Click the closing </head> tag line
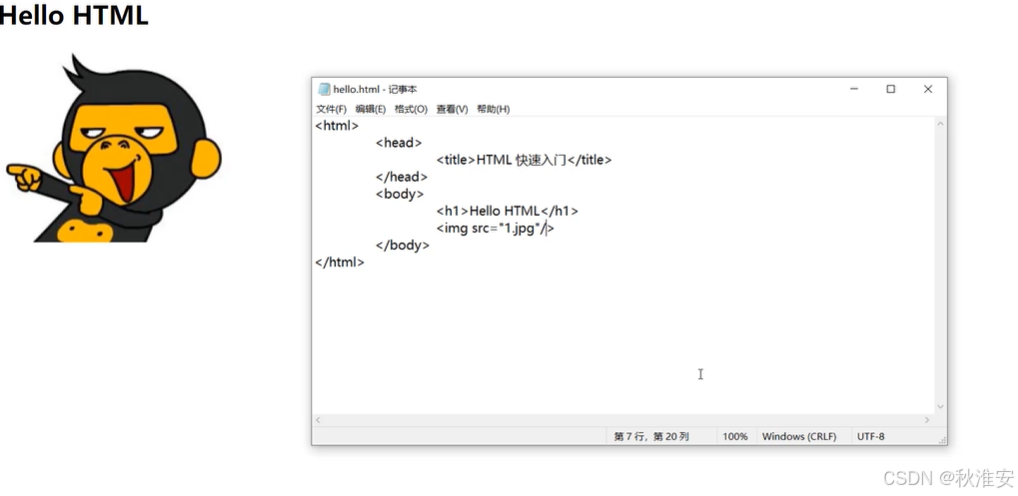Image resolution: width=1018 pixels, height=496 pixels. [402, 177]
